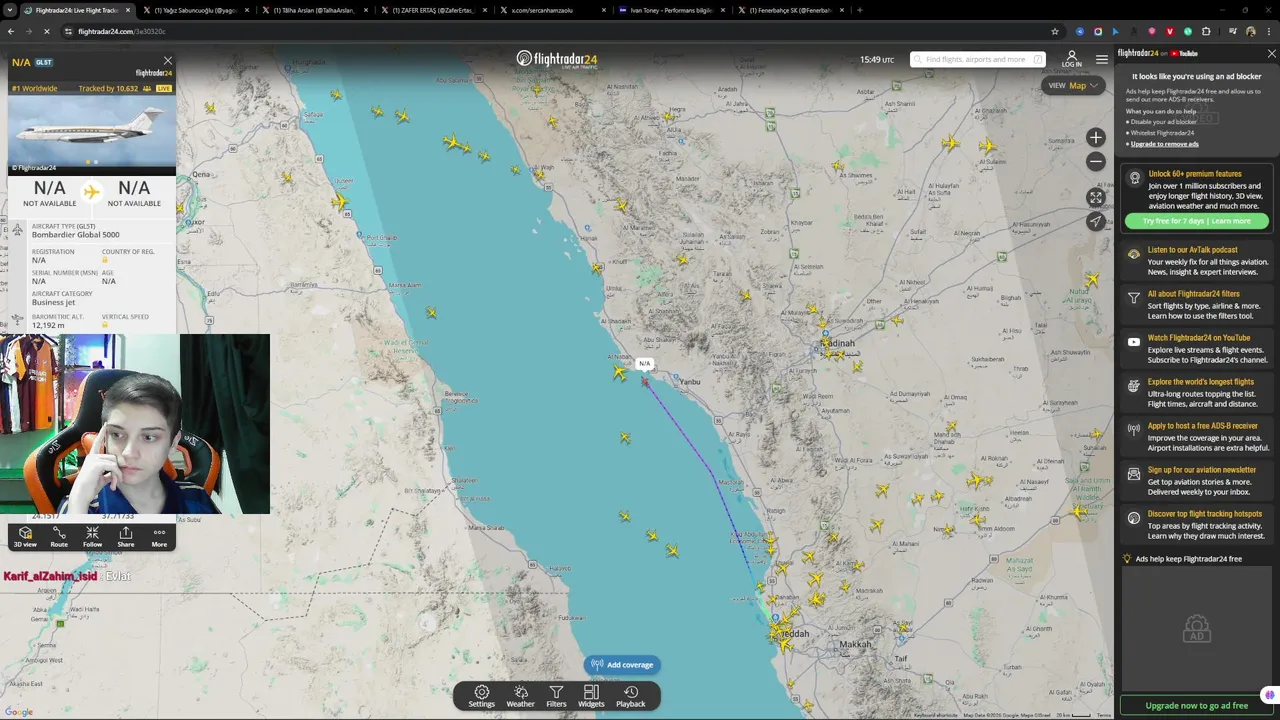Expand the VIEW Map dropdown
The width and height of the screenshot is (1280, 720).
pyautogui.click(x=1075, y=85)
